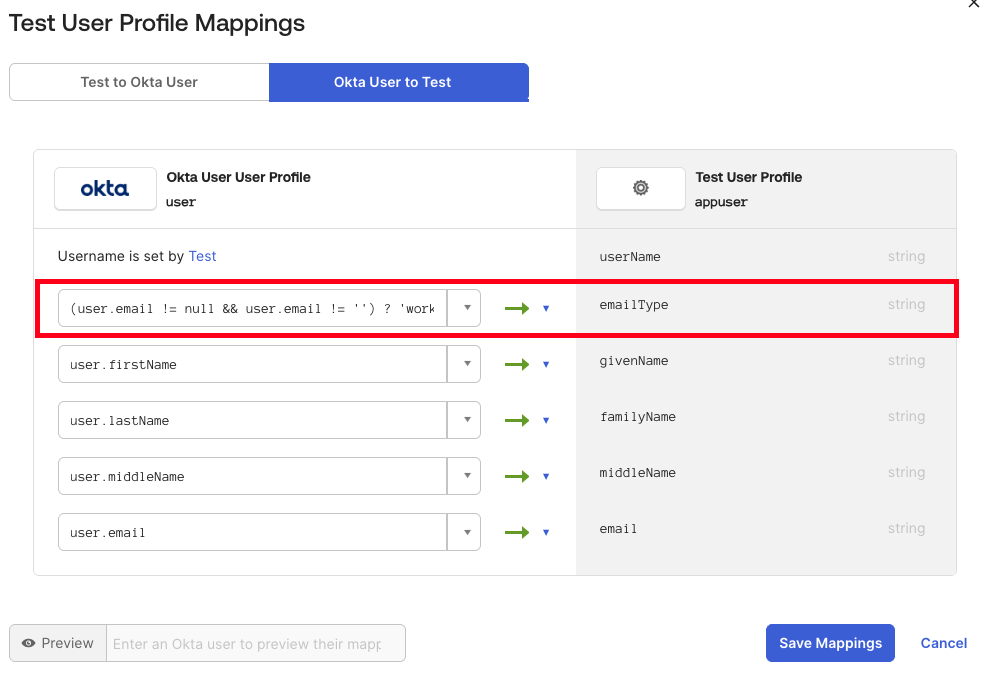Open the Test link next to Username is set by
The width and height of the screenshot is (995, 682).
[x=202, y=256]
